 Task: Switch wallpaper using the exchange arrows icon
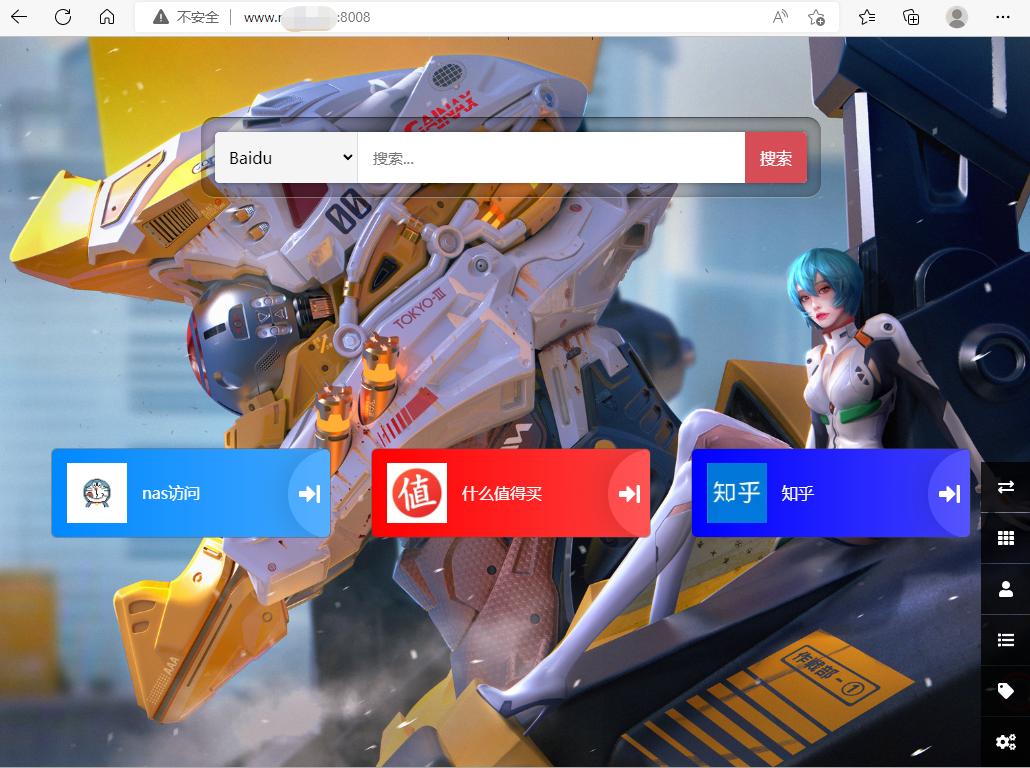tap(1005, 487)
